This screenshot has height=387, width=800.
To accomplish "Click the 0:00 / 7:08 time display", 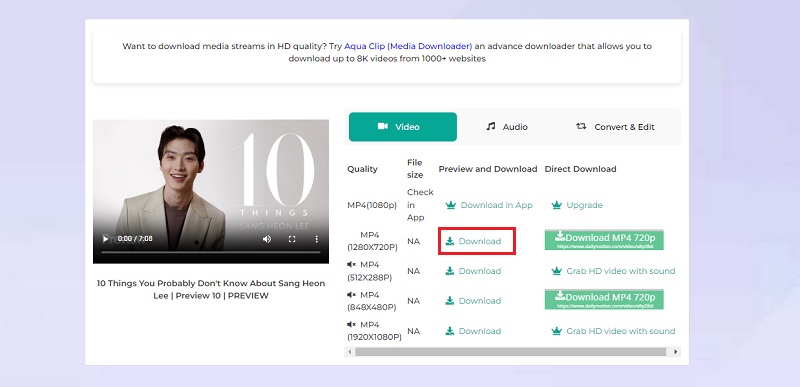I will click(135, 239).
